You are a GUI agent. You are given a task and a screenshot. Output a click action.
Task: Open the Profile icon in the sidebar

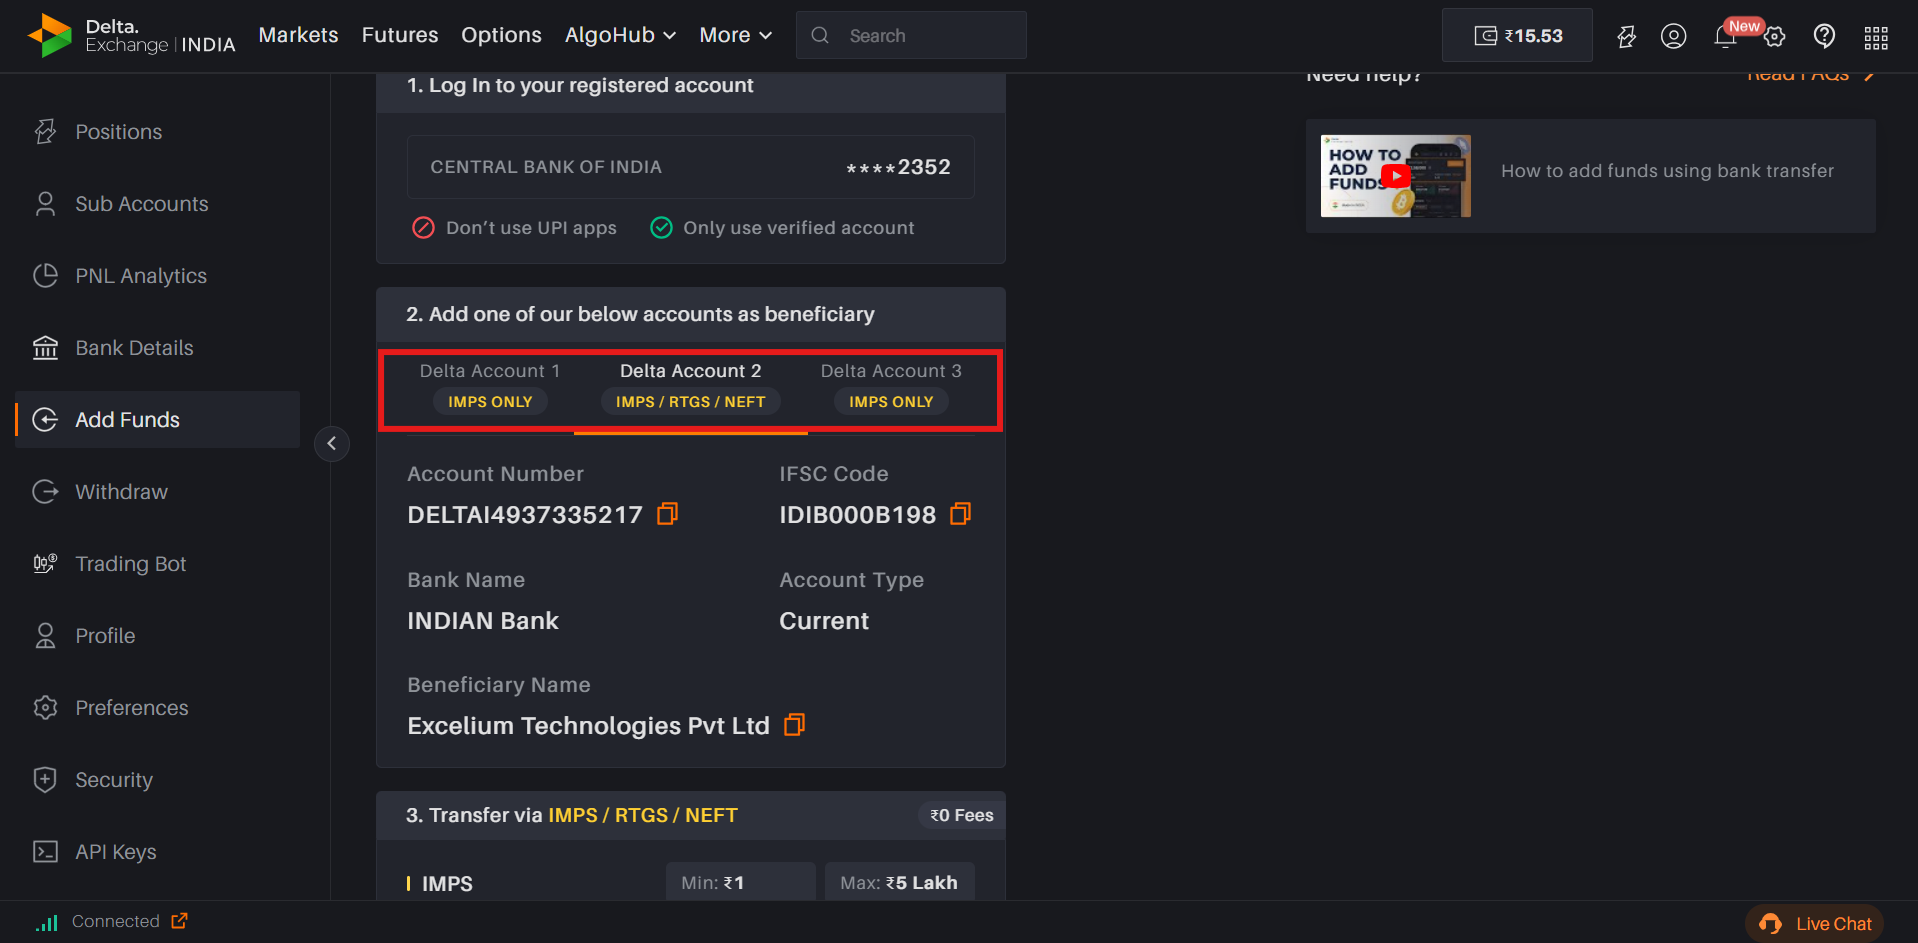click(x=45, y=636)
